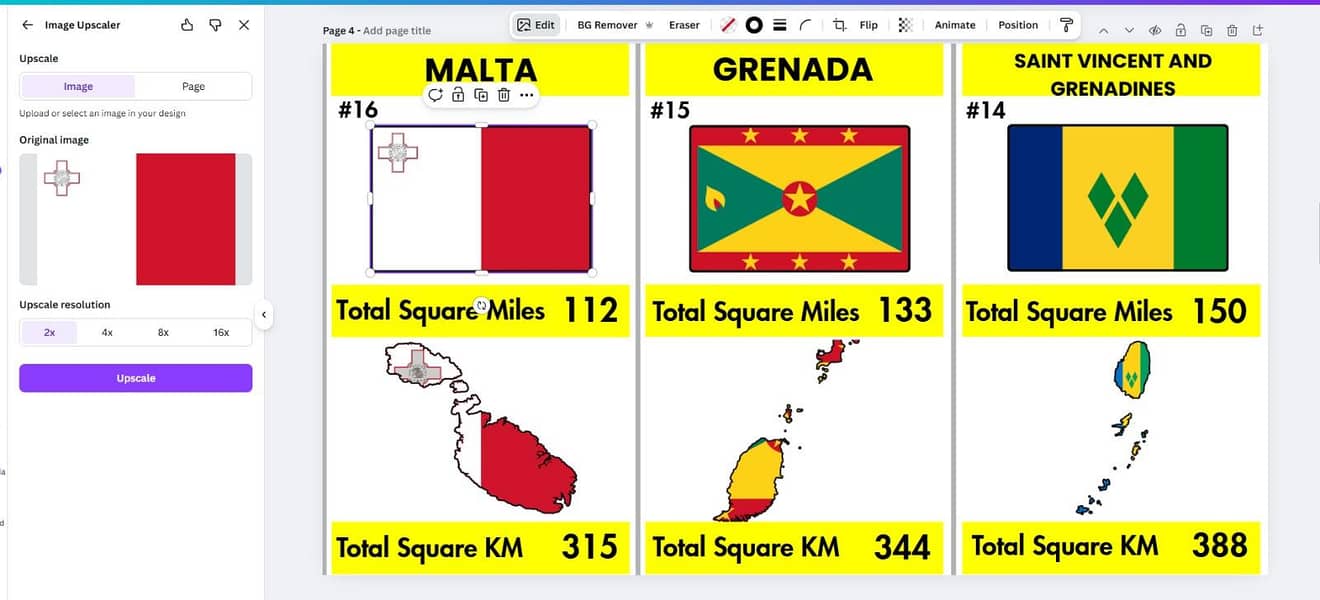
Task: Open the border weight lines icon
Action: click(780, 25)
